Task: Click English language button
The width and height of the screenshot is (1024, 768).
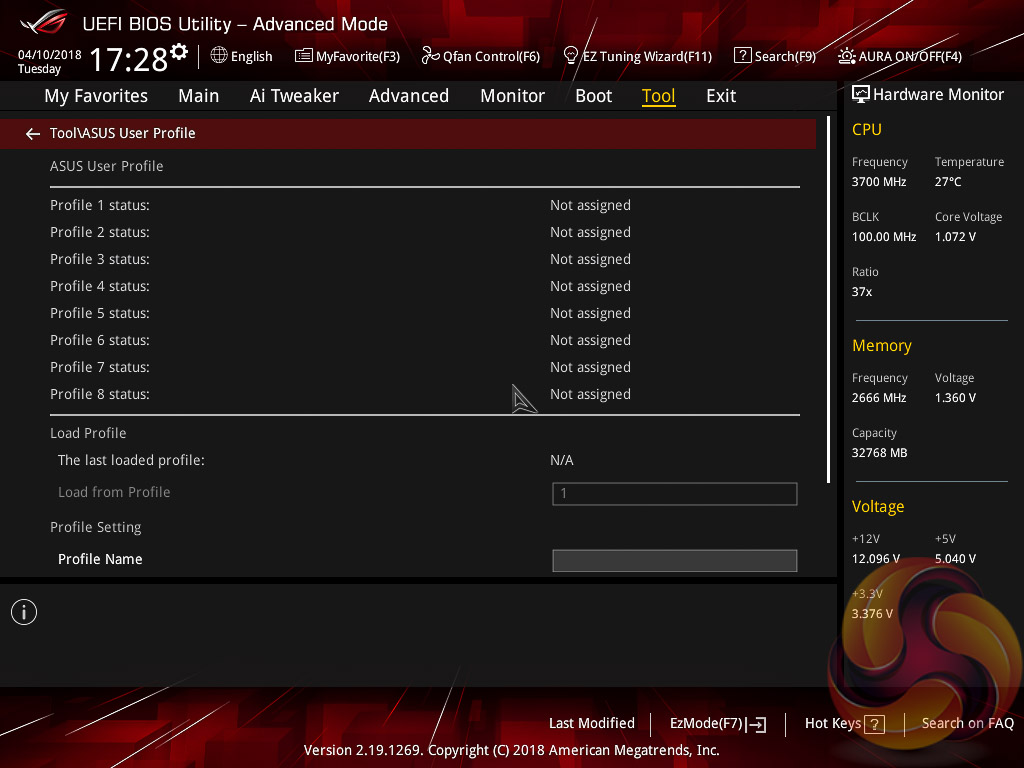Action: click(251, 57)
